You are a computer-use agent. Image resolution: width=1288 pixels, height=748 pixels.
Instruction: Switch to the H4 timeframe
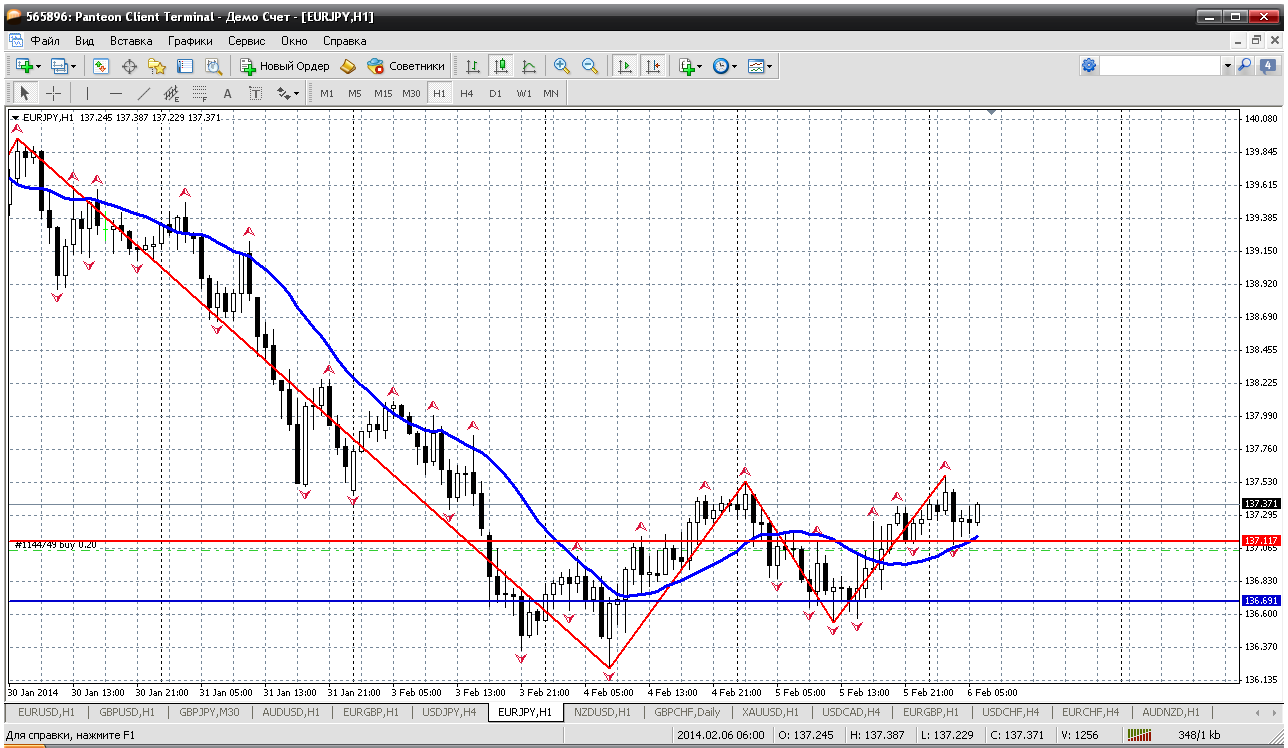pos(467,93)
